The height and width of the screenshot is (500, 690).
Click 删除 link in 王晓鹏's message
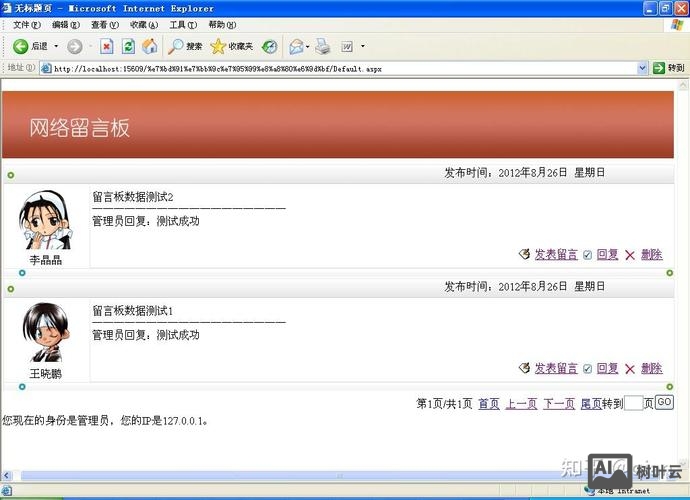tap(652, 368)
